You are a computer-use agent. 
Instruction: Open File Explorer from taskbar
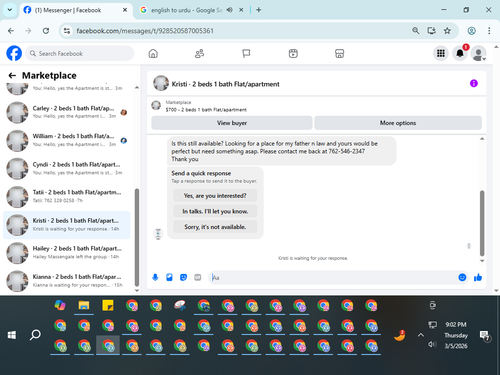coord(84,305)
